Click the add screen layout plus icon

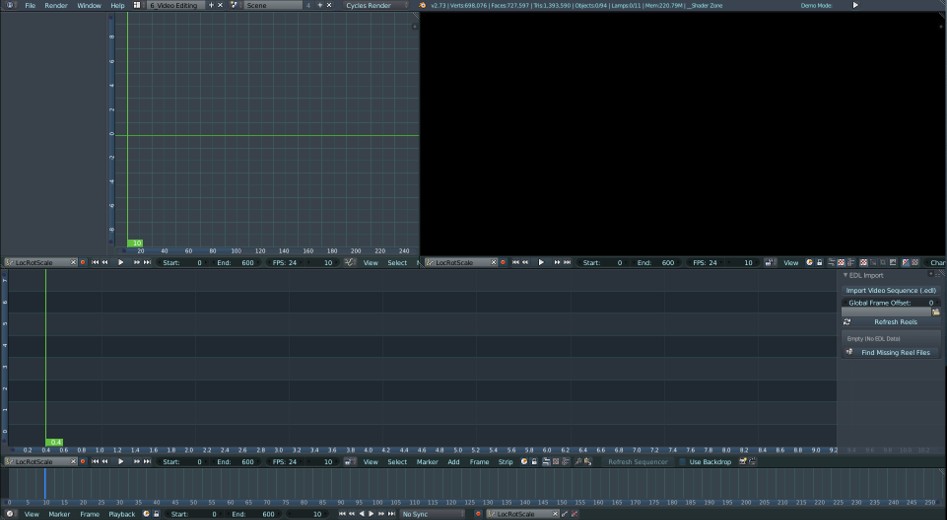210,5
